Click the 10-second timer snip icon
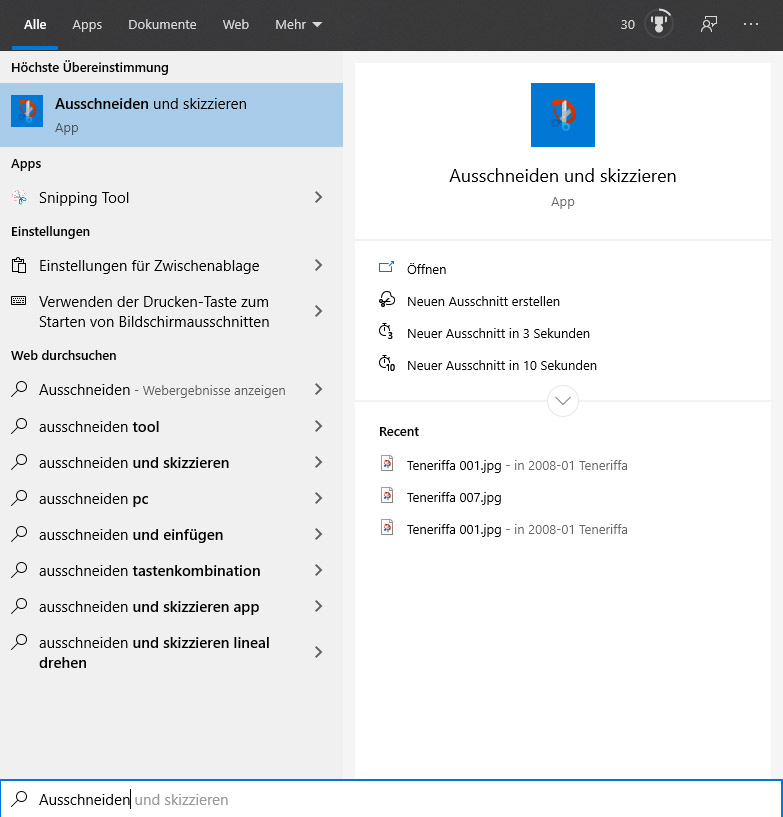Screen dimensions: 783x817 click(x=387, y=365)
